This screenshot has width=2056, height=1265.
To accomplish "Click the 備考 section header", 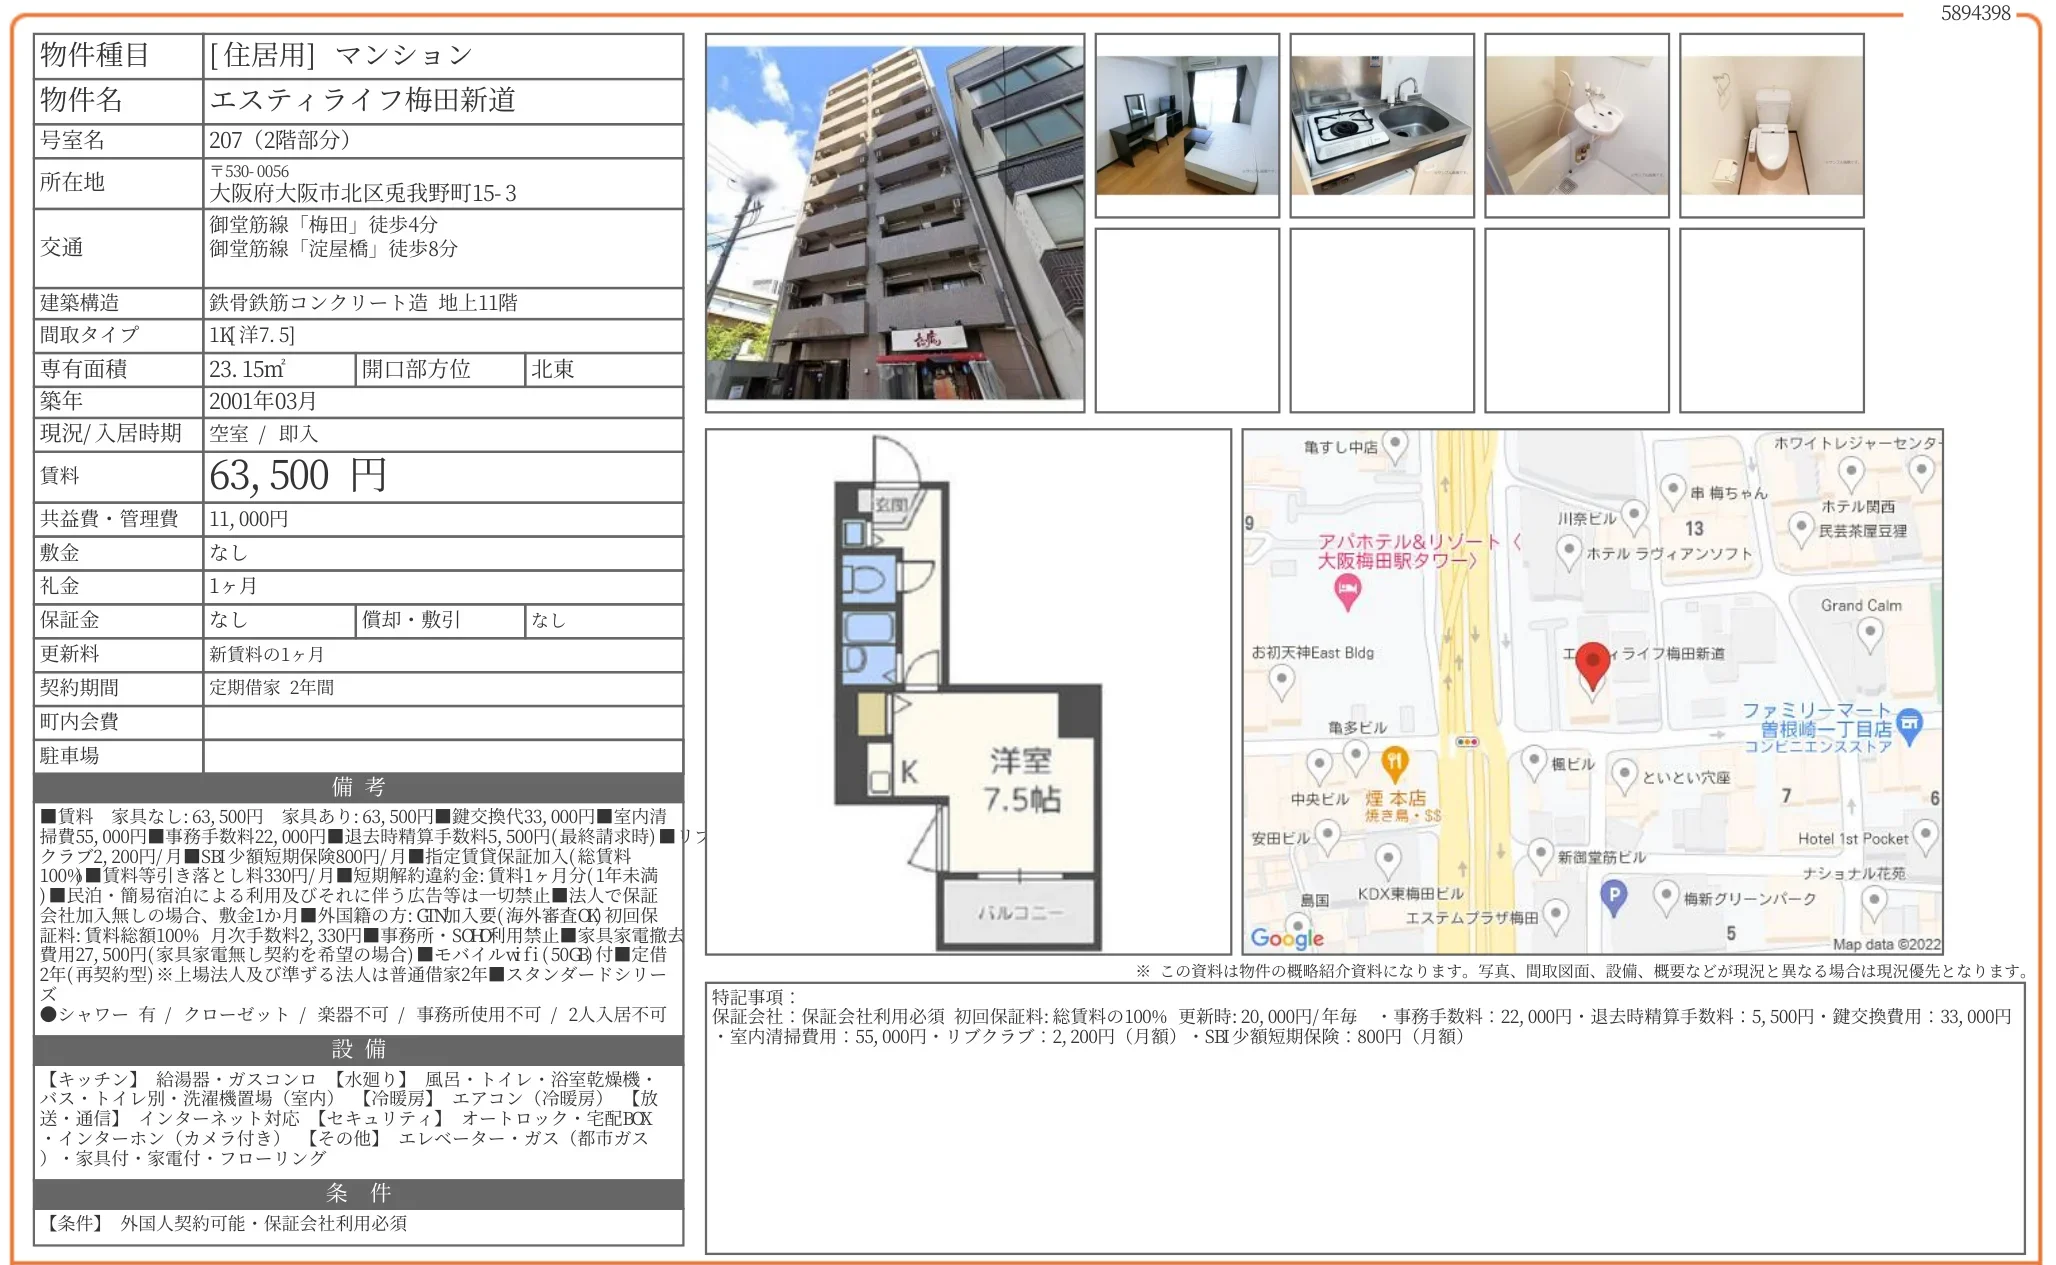I will point(358,787).
